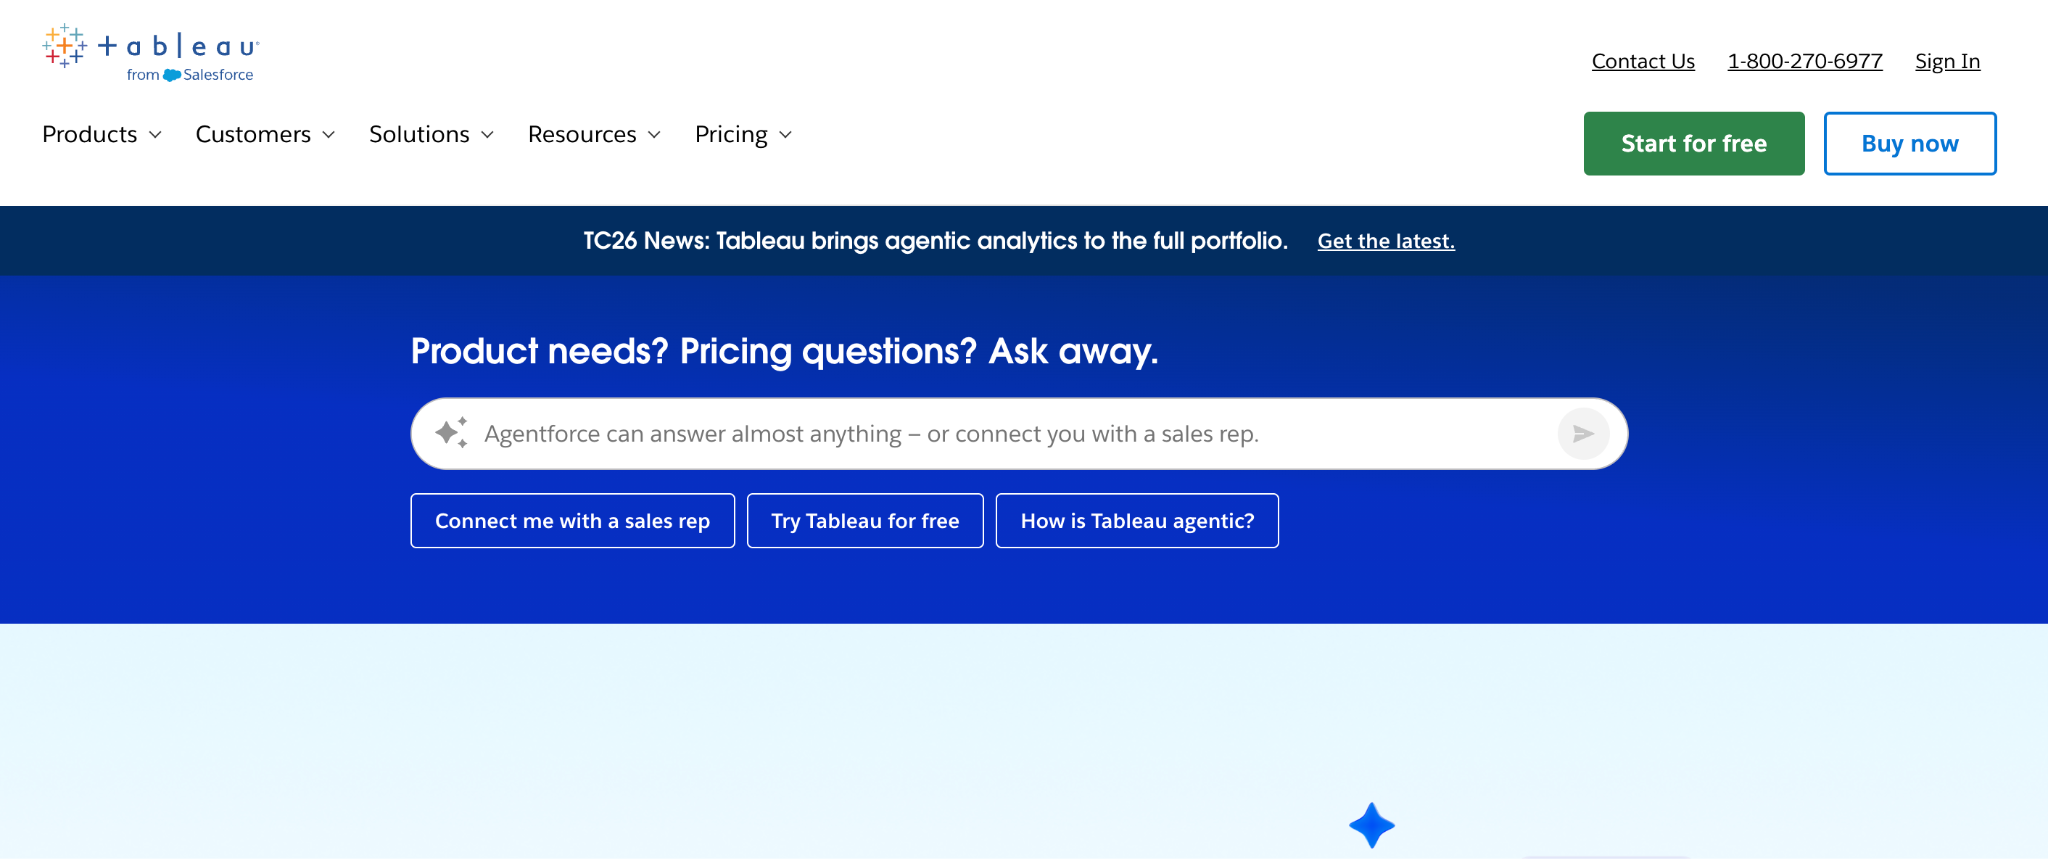Image resolution: width=2048 pixels, height=859 pixels.
Task: Open the Contact Us link
Action: click(x=1643, y=61)
